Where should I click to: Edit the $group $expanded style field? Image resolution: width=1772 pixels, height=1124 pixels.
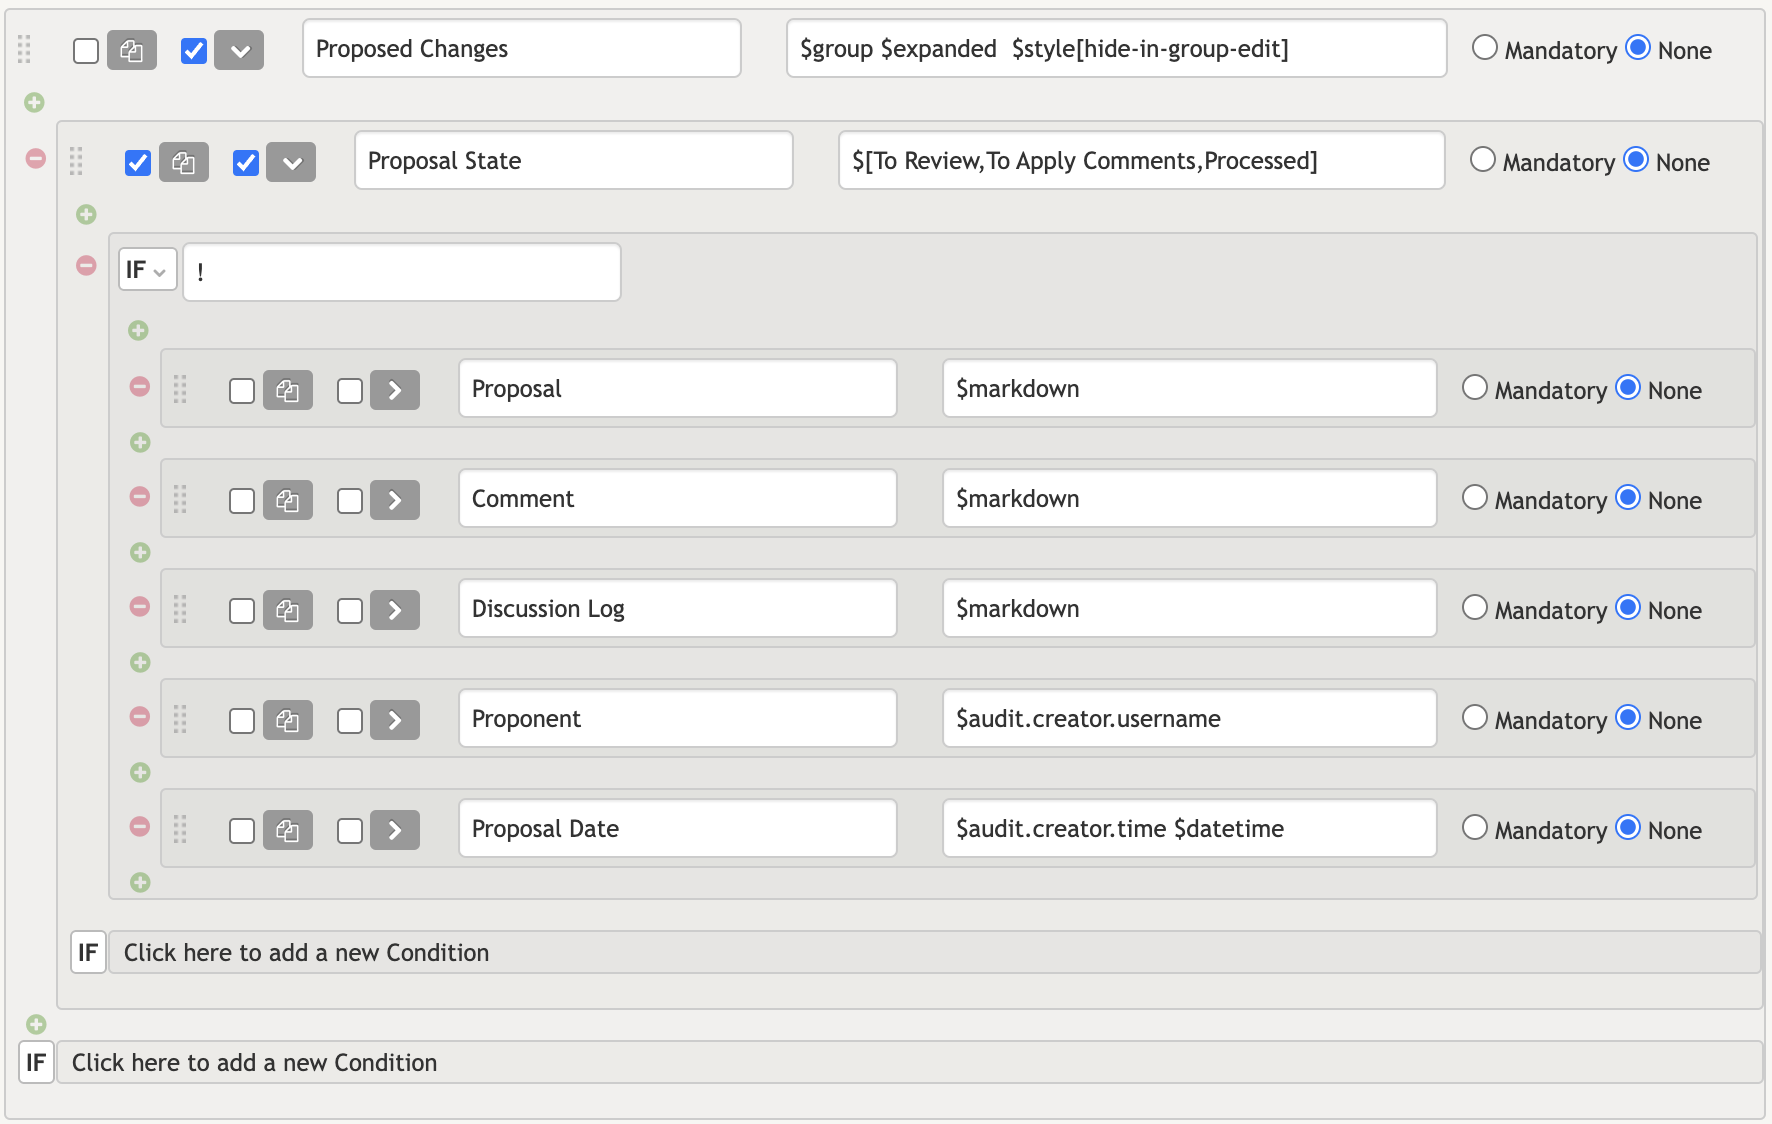[1117, 48]
